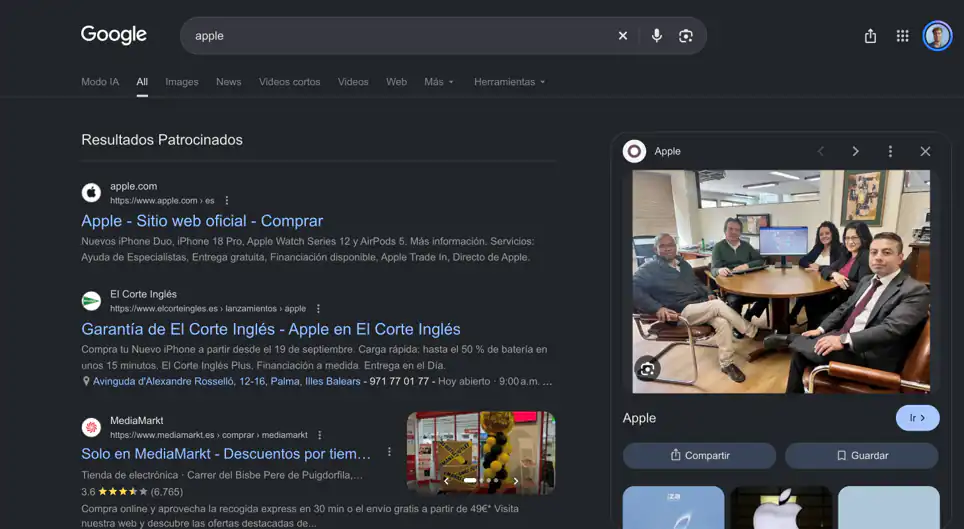Open the third light blue related thumbnail

[889, 507]
